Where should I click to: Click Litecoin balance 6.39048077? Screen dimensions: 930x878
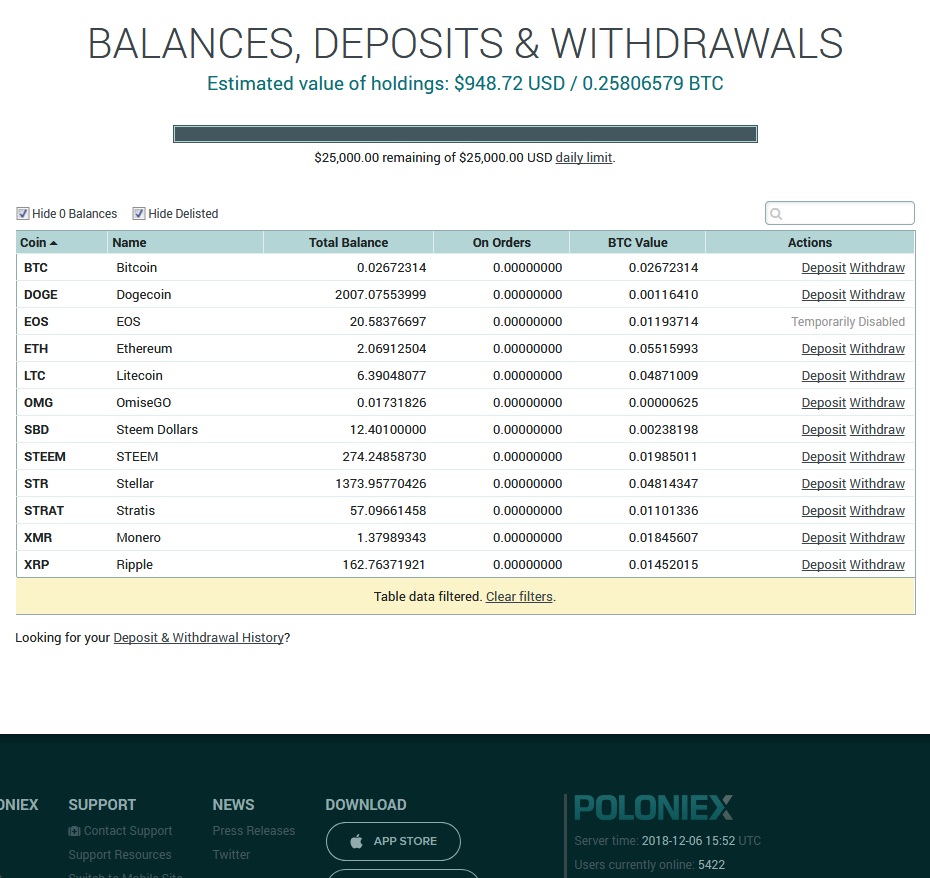391,376
